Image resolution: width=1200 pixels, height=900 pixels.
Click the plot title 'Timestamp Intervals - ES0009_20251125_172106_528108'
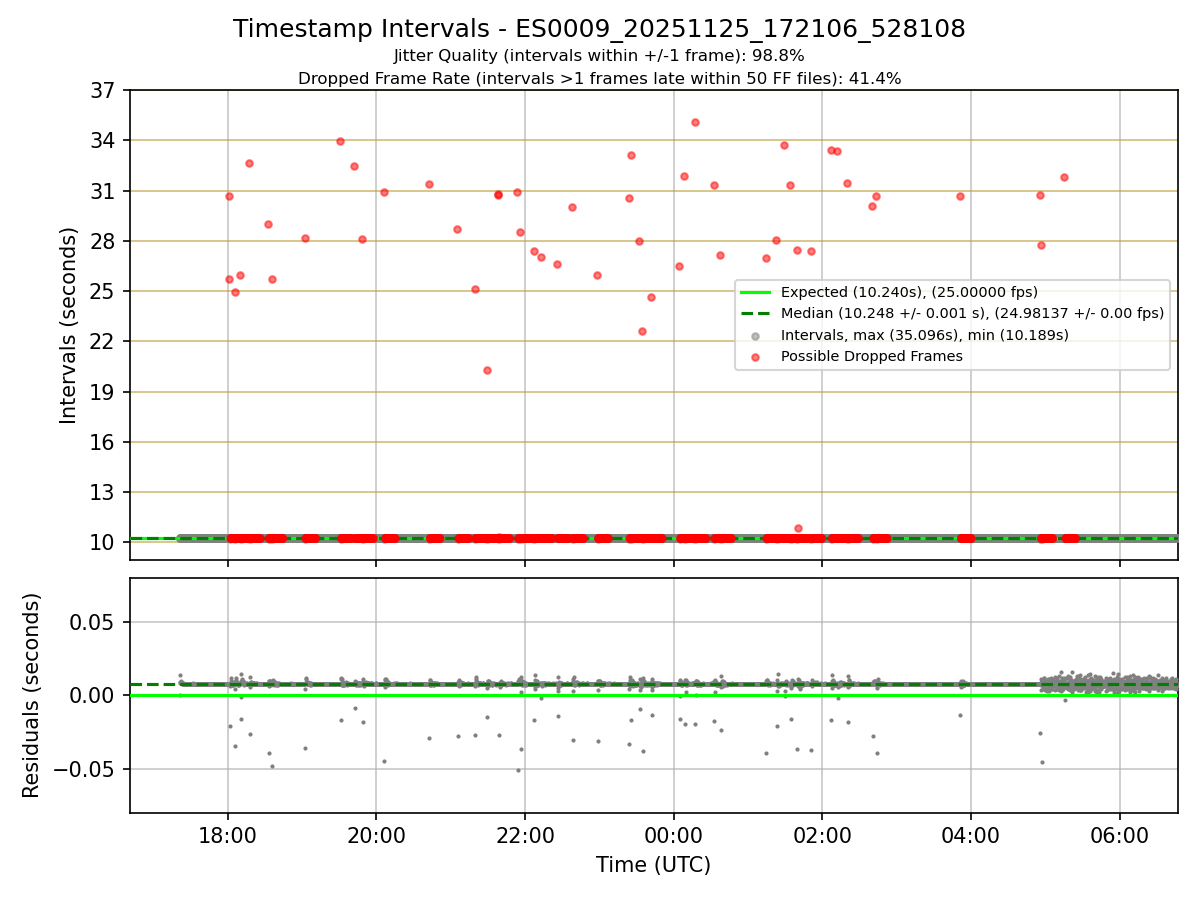[x=599, y=29]
